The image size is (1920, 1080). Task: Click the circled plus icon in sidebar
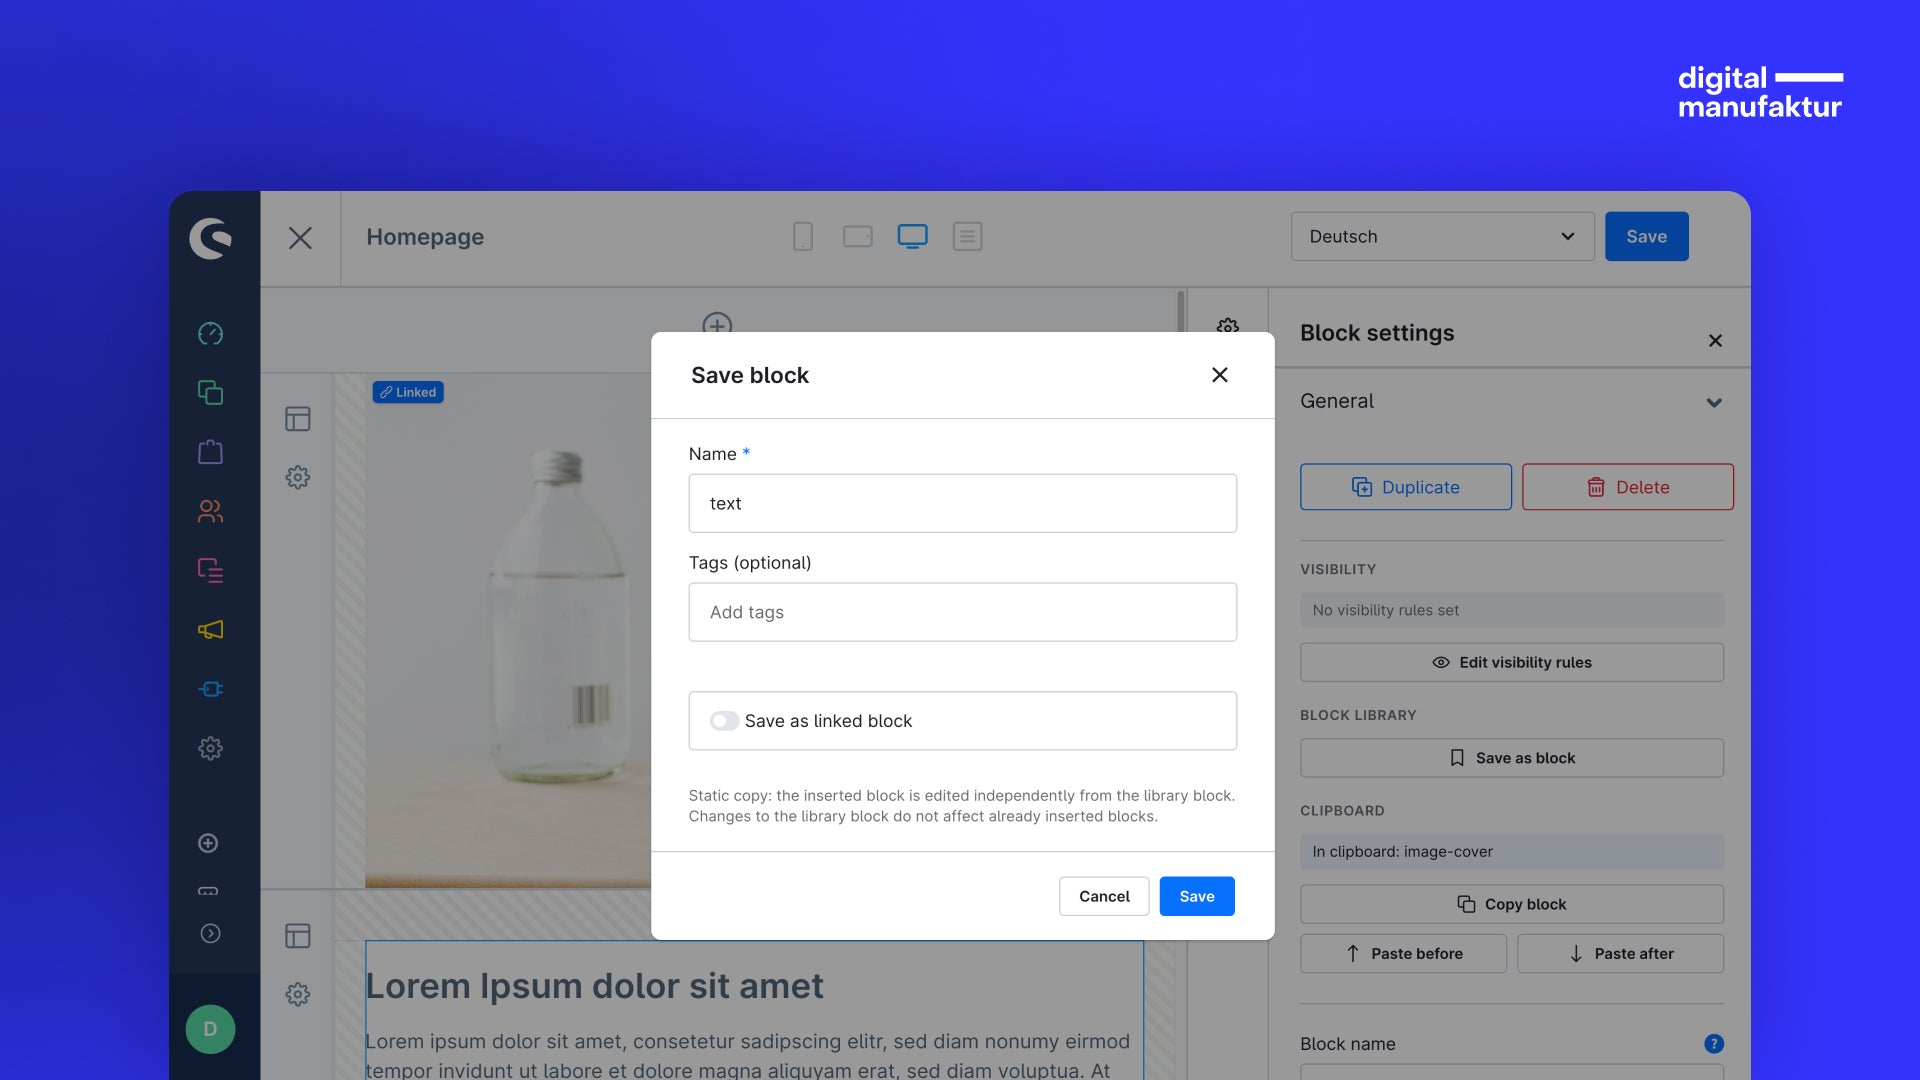tap(208, 843)
